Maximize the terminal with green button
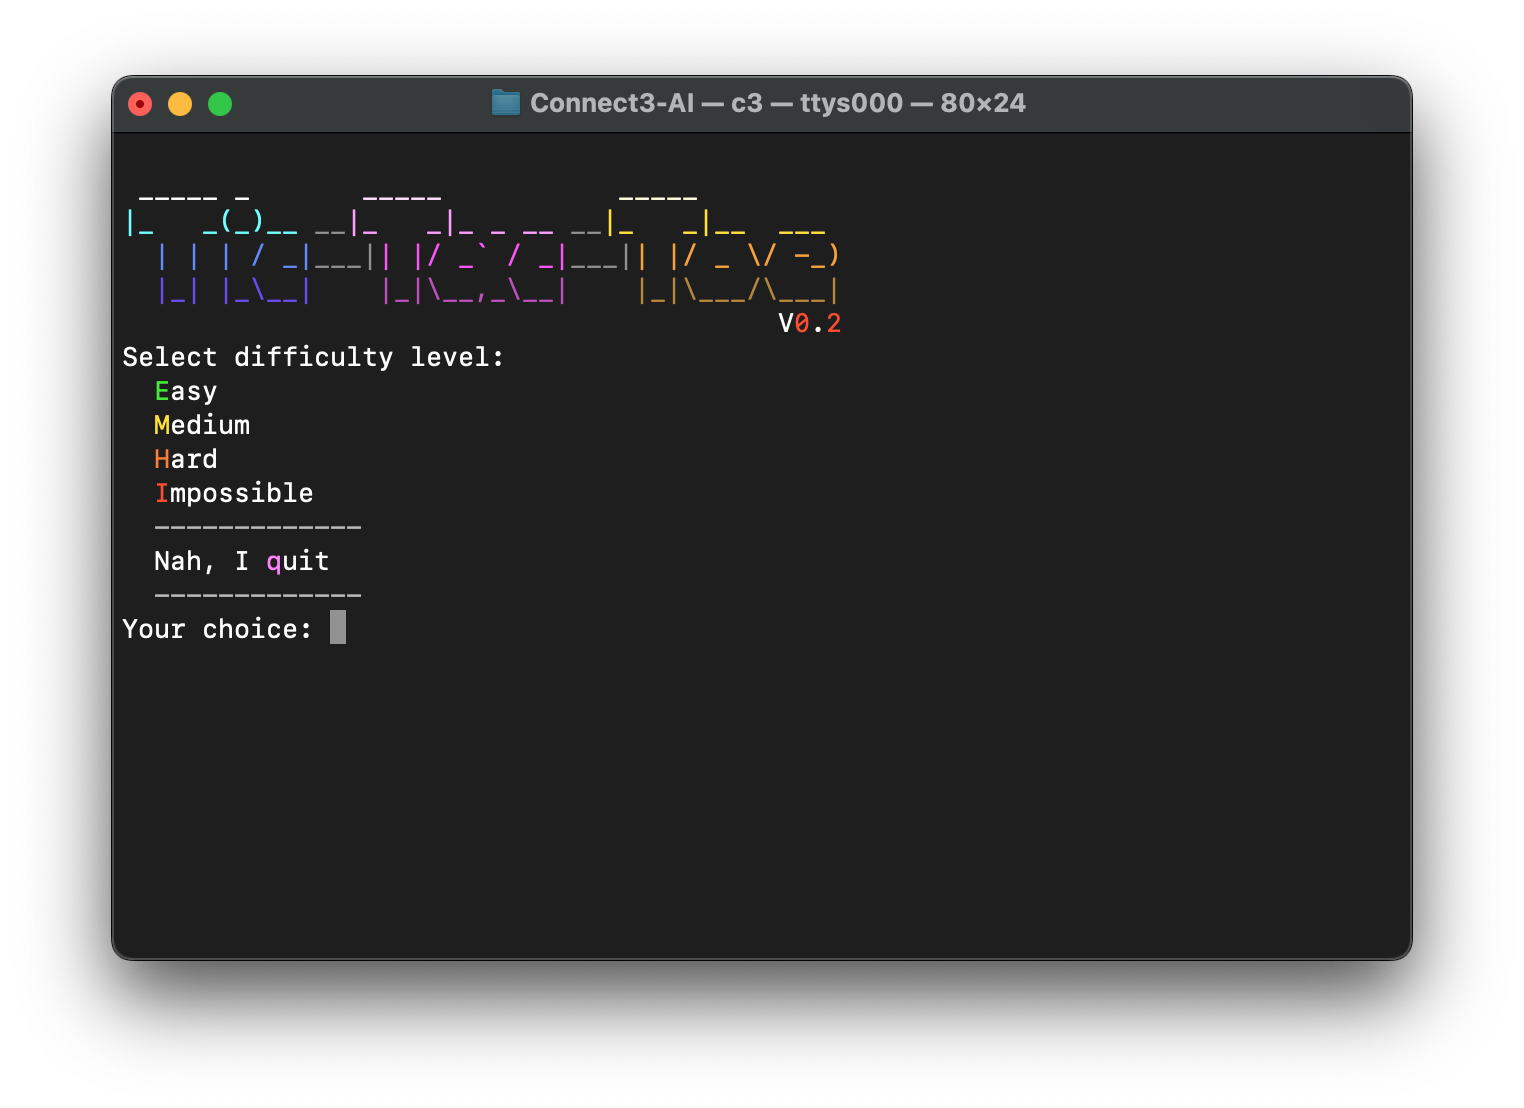This screenshot has height=1108, width=1524. 220,104
